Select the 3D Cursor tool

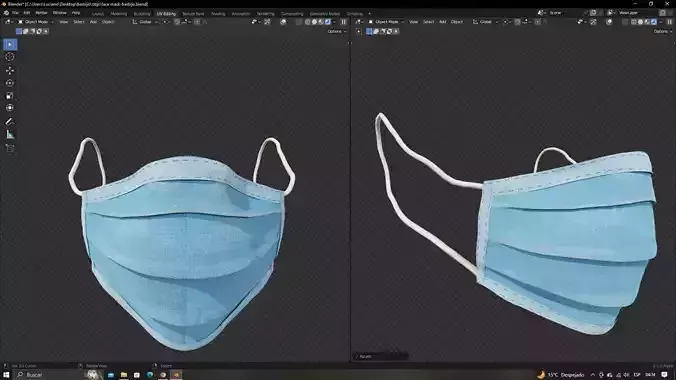tap(10, 57)
